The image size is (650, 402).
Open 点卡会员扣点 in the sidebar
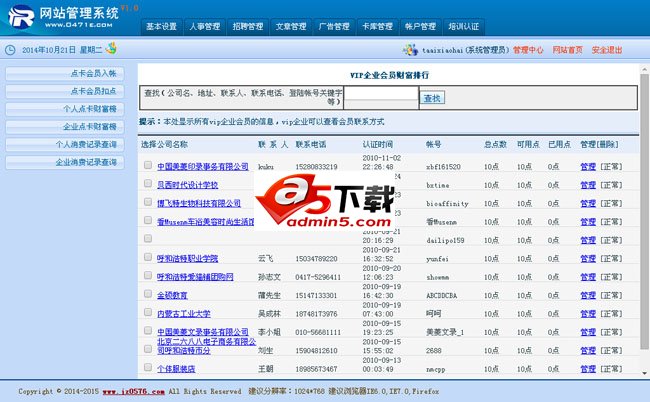[65, 92]
